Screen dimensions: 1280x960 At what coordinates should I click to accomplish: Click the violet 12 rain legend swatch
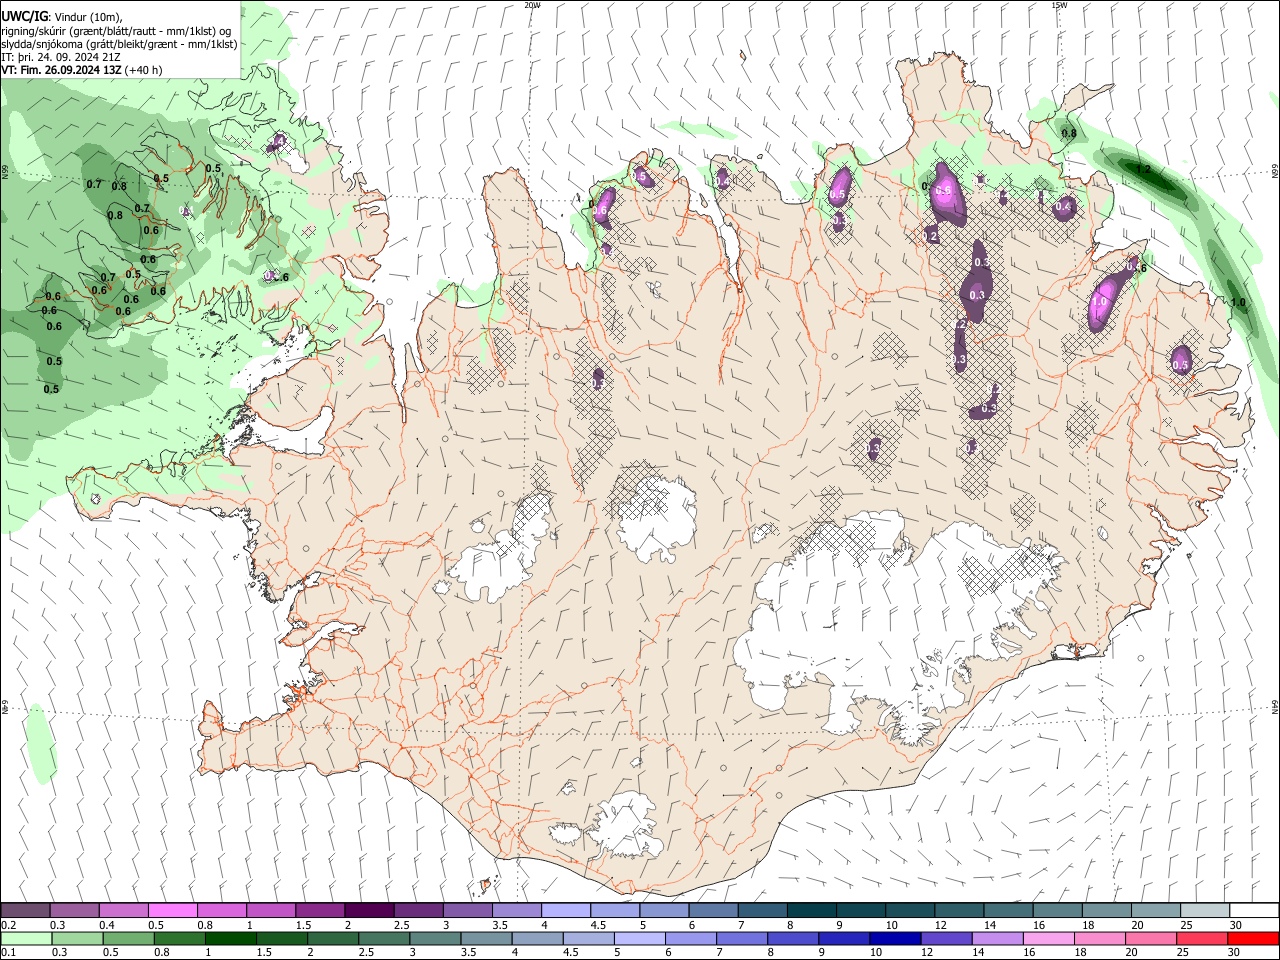(x=945, y=939)
